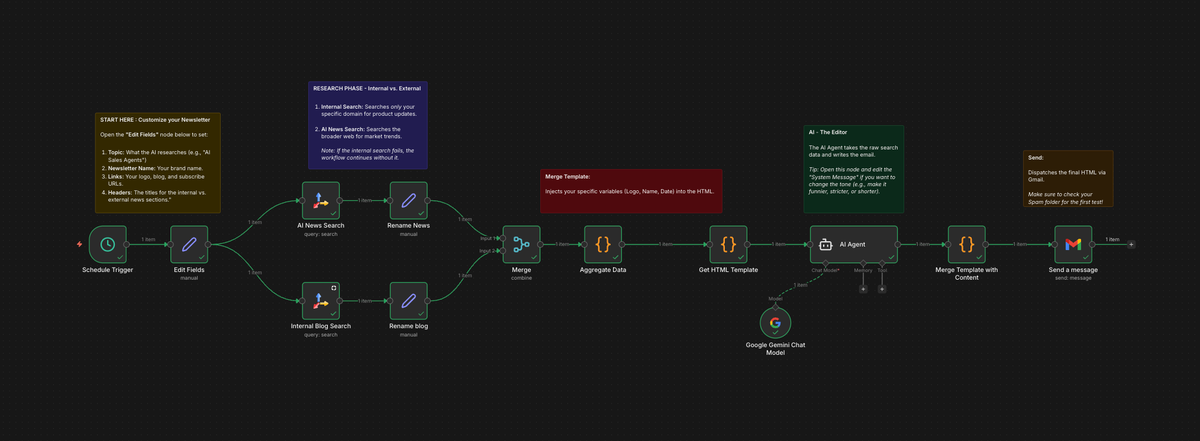Viewport: 1200px width, 441px height.
Task: Select the AI News Search node icon
Action: coord(321,200)
